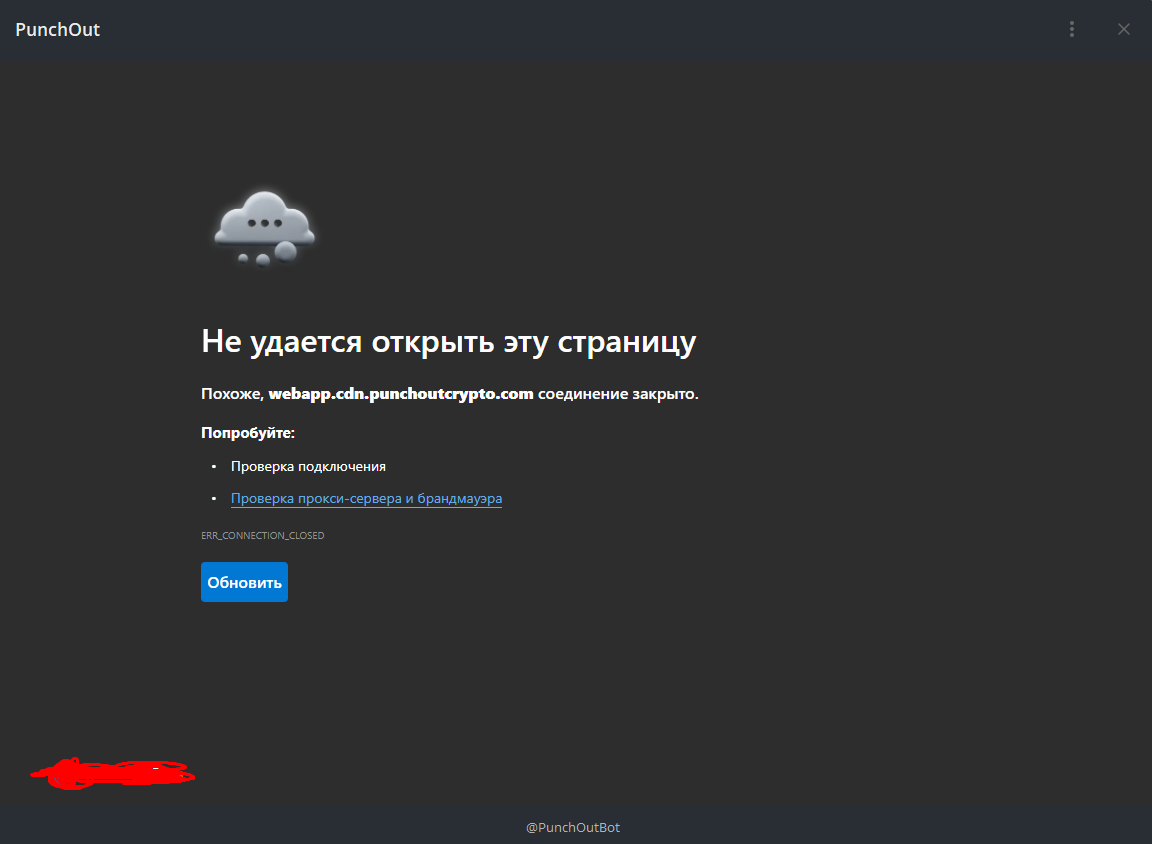Click the @PunchOutBot label in the footer
Screen dimensions: 1152x844
[573, 827]
